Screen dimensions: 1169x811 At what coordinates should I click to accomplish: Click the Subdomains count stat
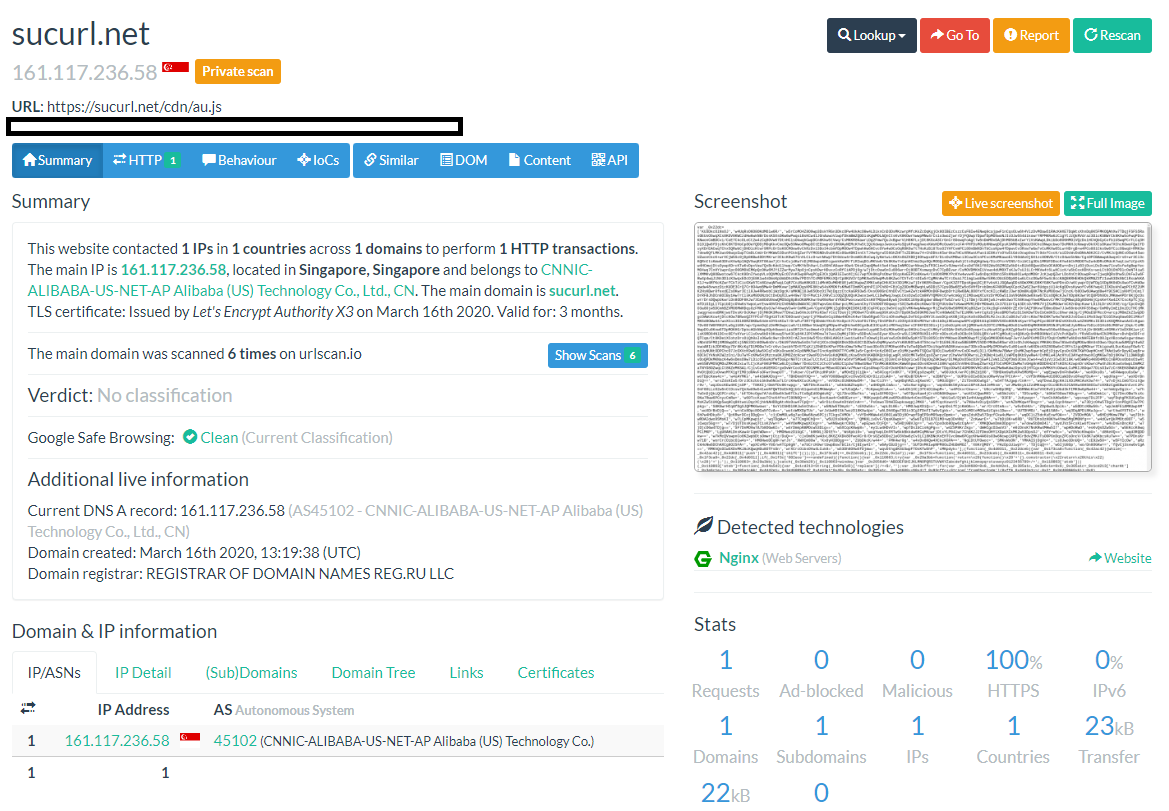click(821, 739)
